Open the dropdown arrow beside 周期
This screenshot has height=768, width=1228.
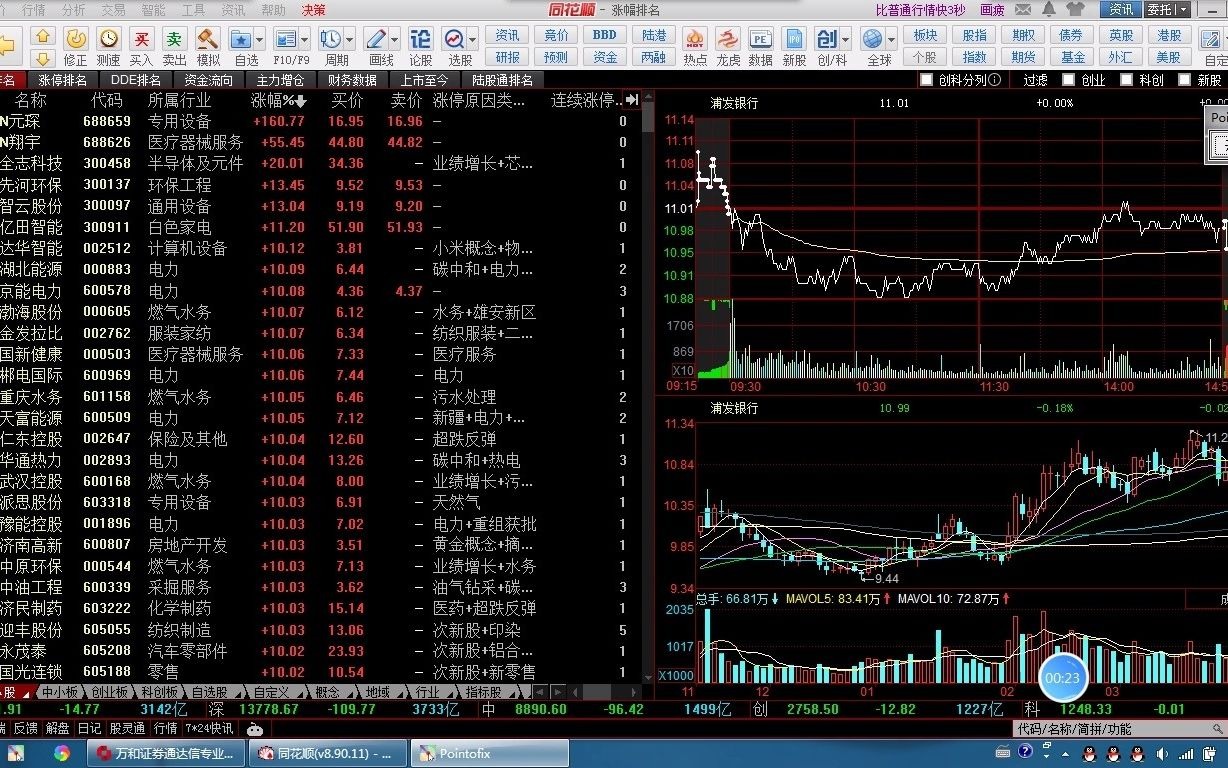349,40
